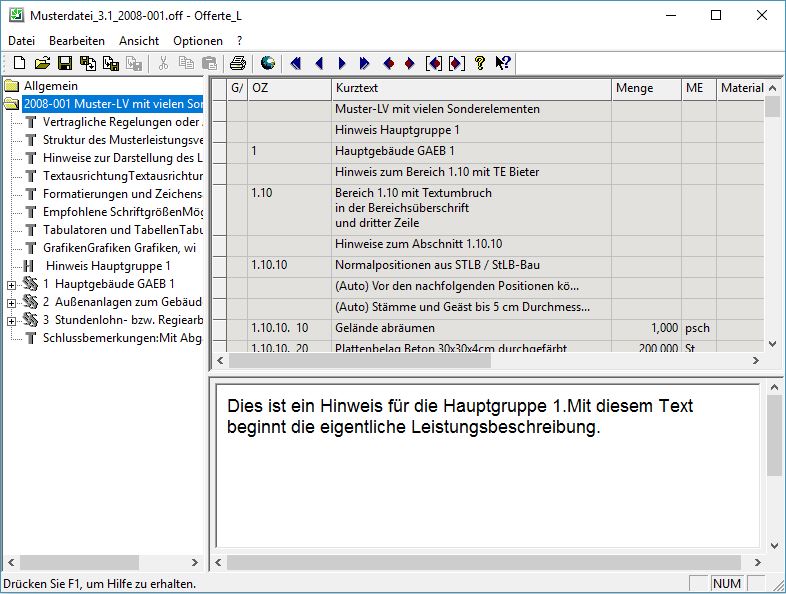
Task: Click the OZ column header
Action: click(289, 88)
